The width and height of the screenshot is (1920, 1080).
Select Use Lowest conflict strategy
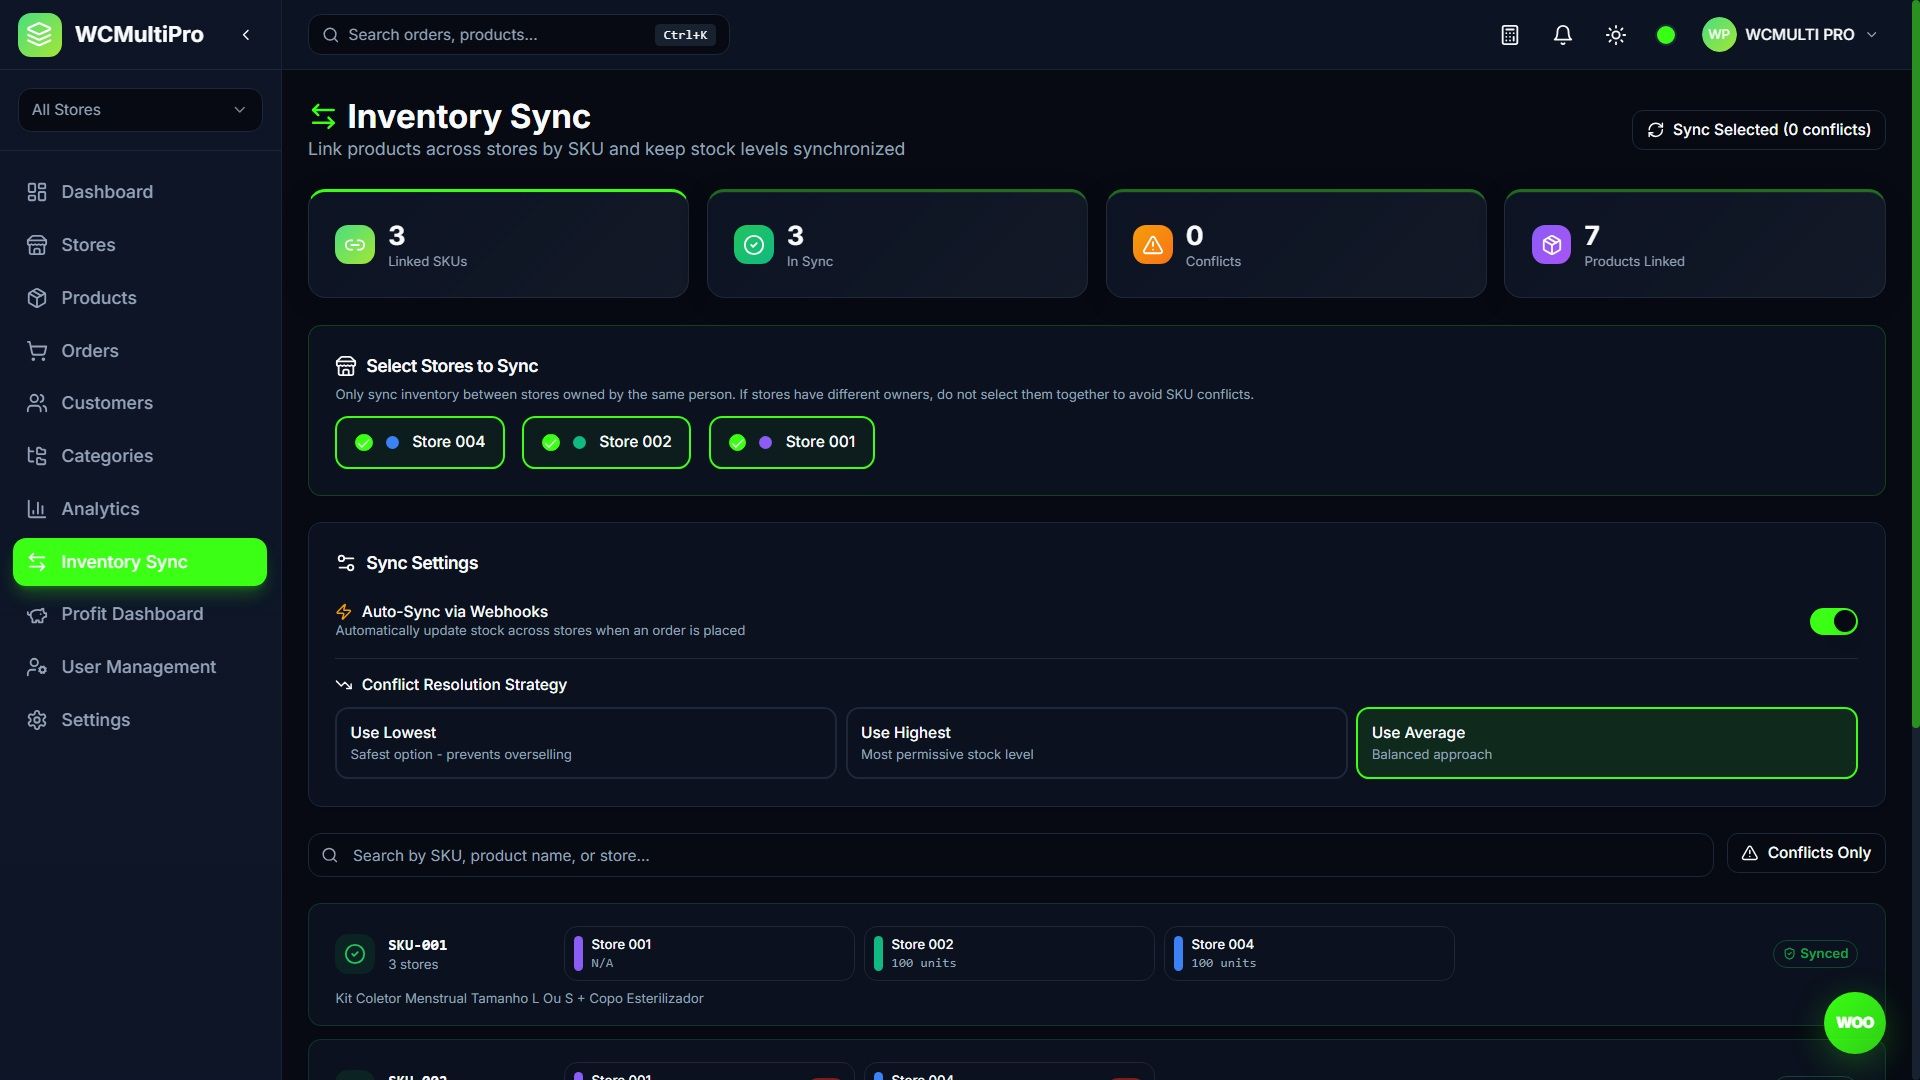tap(585, 743)
